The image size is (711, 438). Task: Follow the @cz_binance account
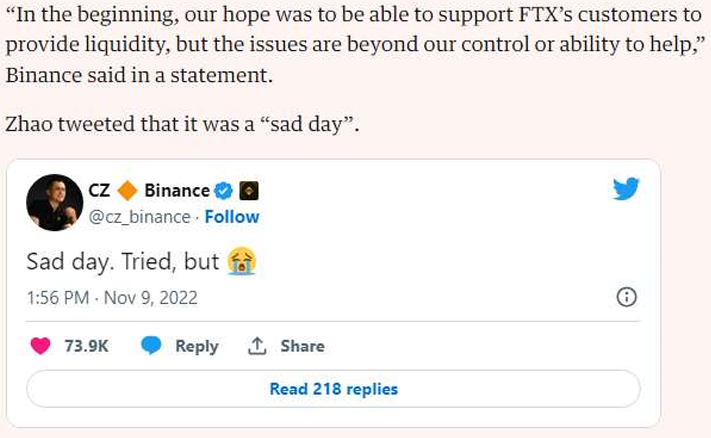pyautogui.click(x=232, y=216)
